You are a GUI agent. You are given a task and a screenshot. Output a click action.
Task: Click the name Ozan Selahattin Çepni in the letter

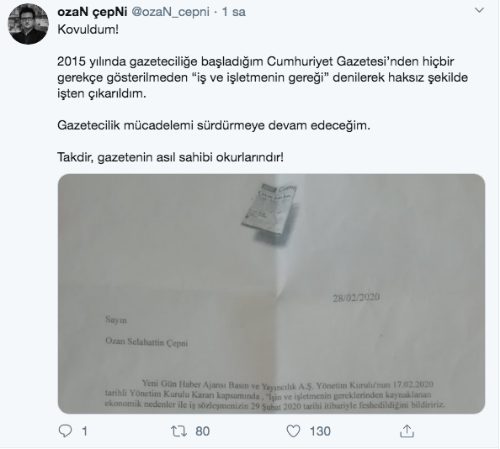(147, 342)
